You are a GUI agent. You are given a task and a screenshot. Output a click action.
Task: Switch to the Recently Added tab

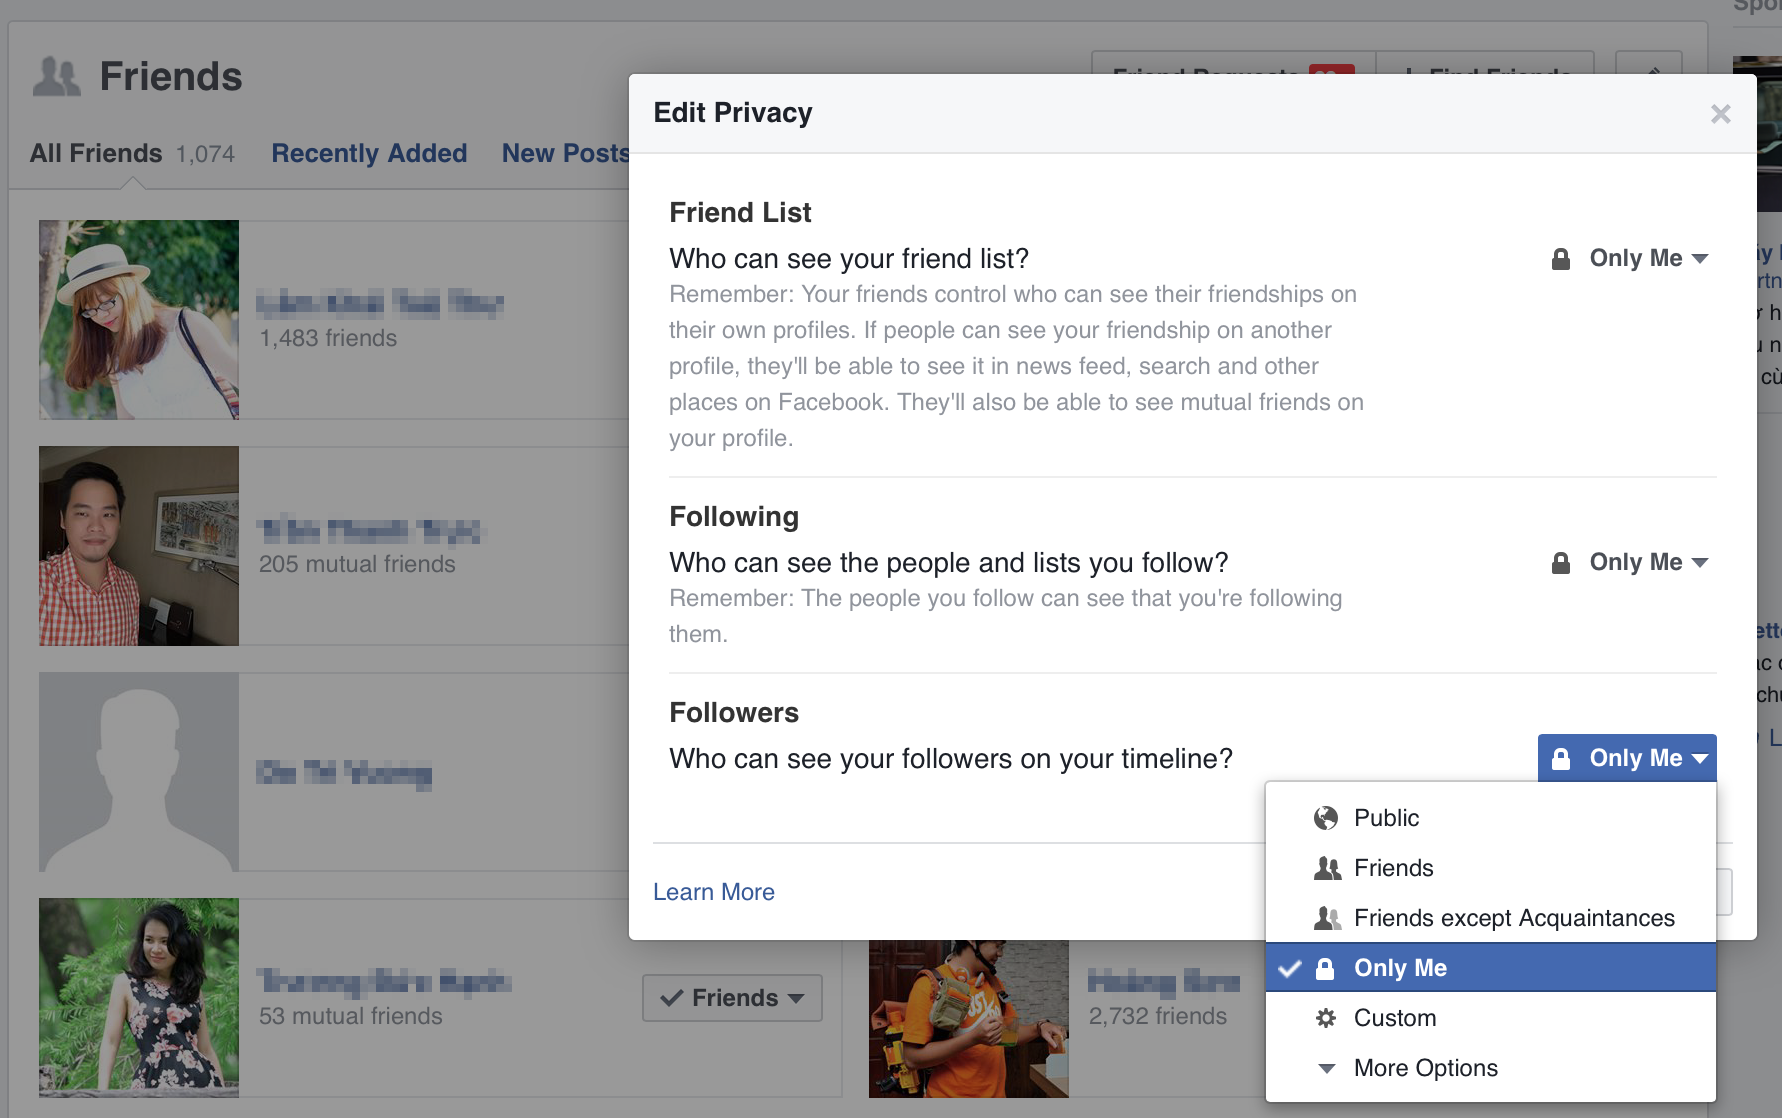369,153
